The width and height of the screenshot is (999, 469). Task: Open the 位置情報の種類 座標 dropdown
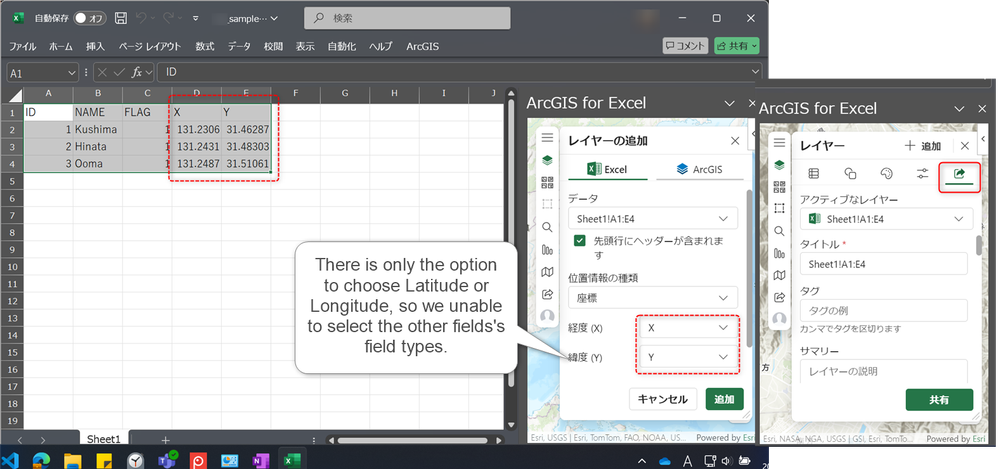(x=652, y=298)
